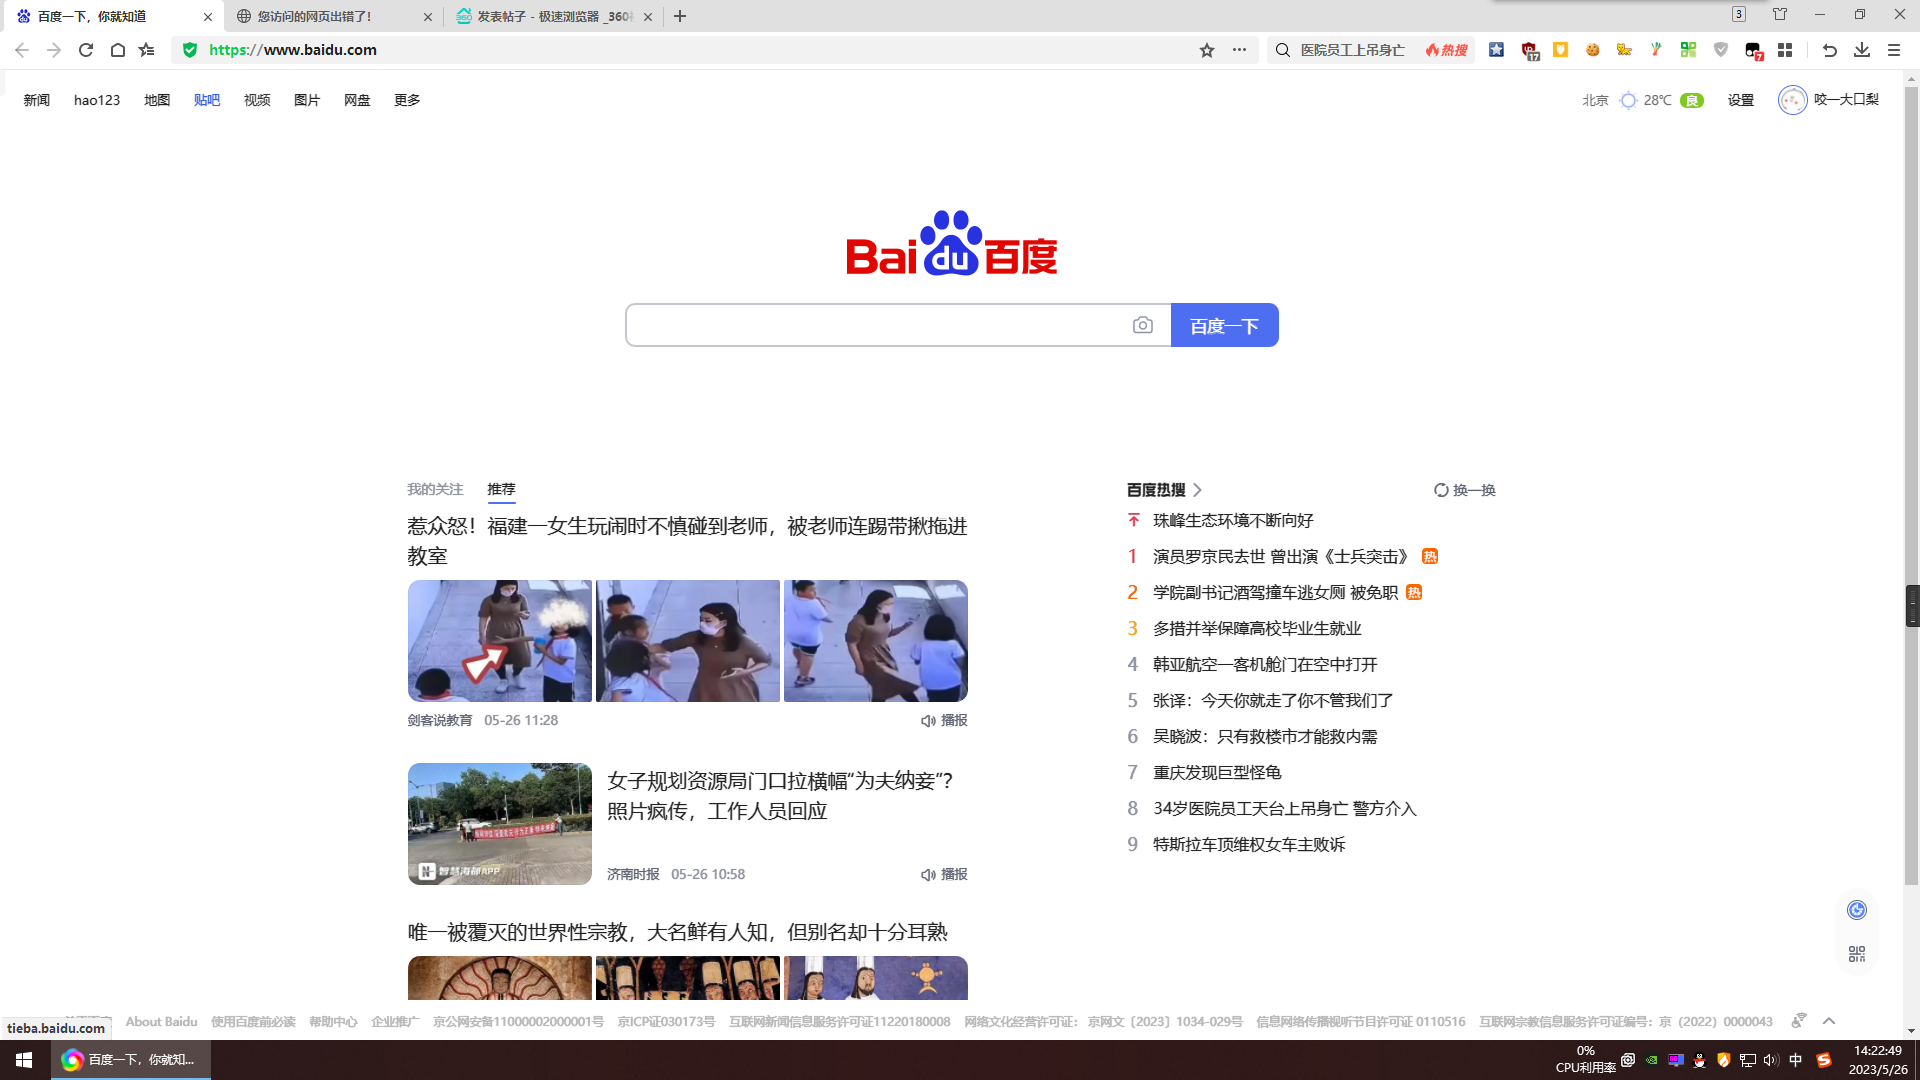Open the 女子规划资源局门口拉横幅 headline
Viewport: 1920px width, 1080px height.
(780, 796)
